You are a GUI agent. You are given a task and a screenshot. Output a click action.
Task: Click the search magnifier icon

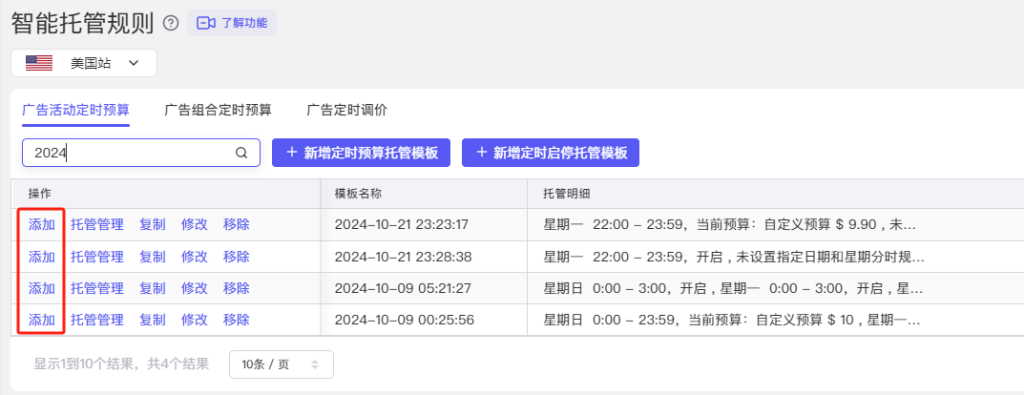tap(241, 153)
